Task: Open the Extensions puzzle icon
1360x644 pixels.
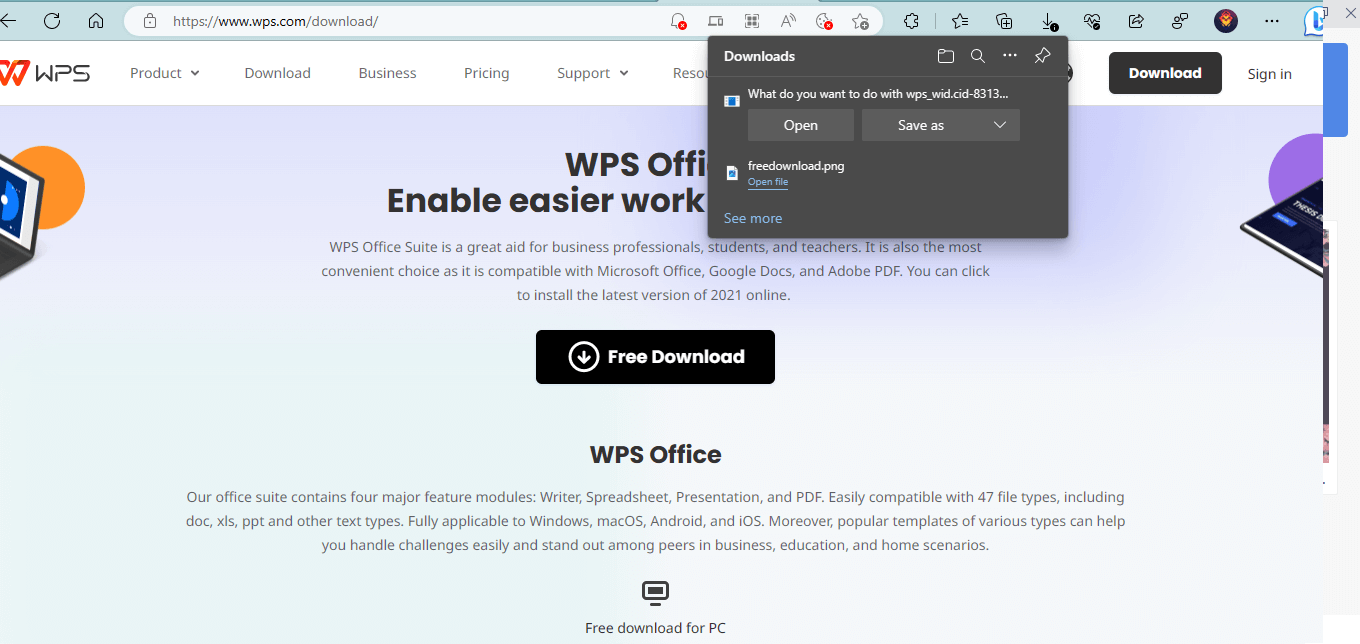Action: tap(911, 20)
